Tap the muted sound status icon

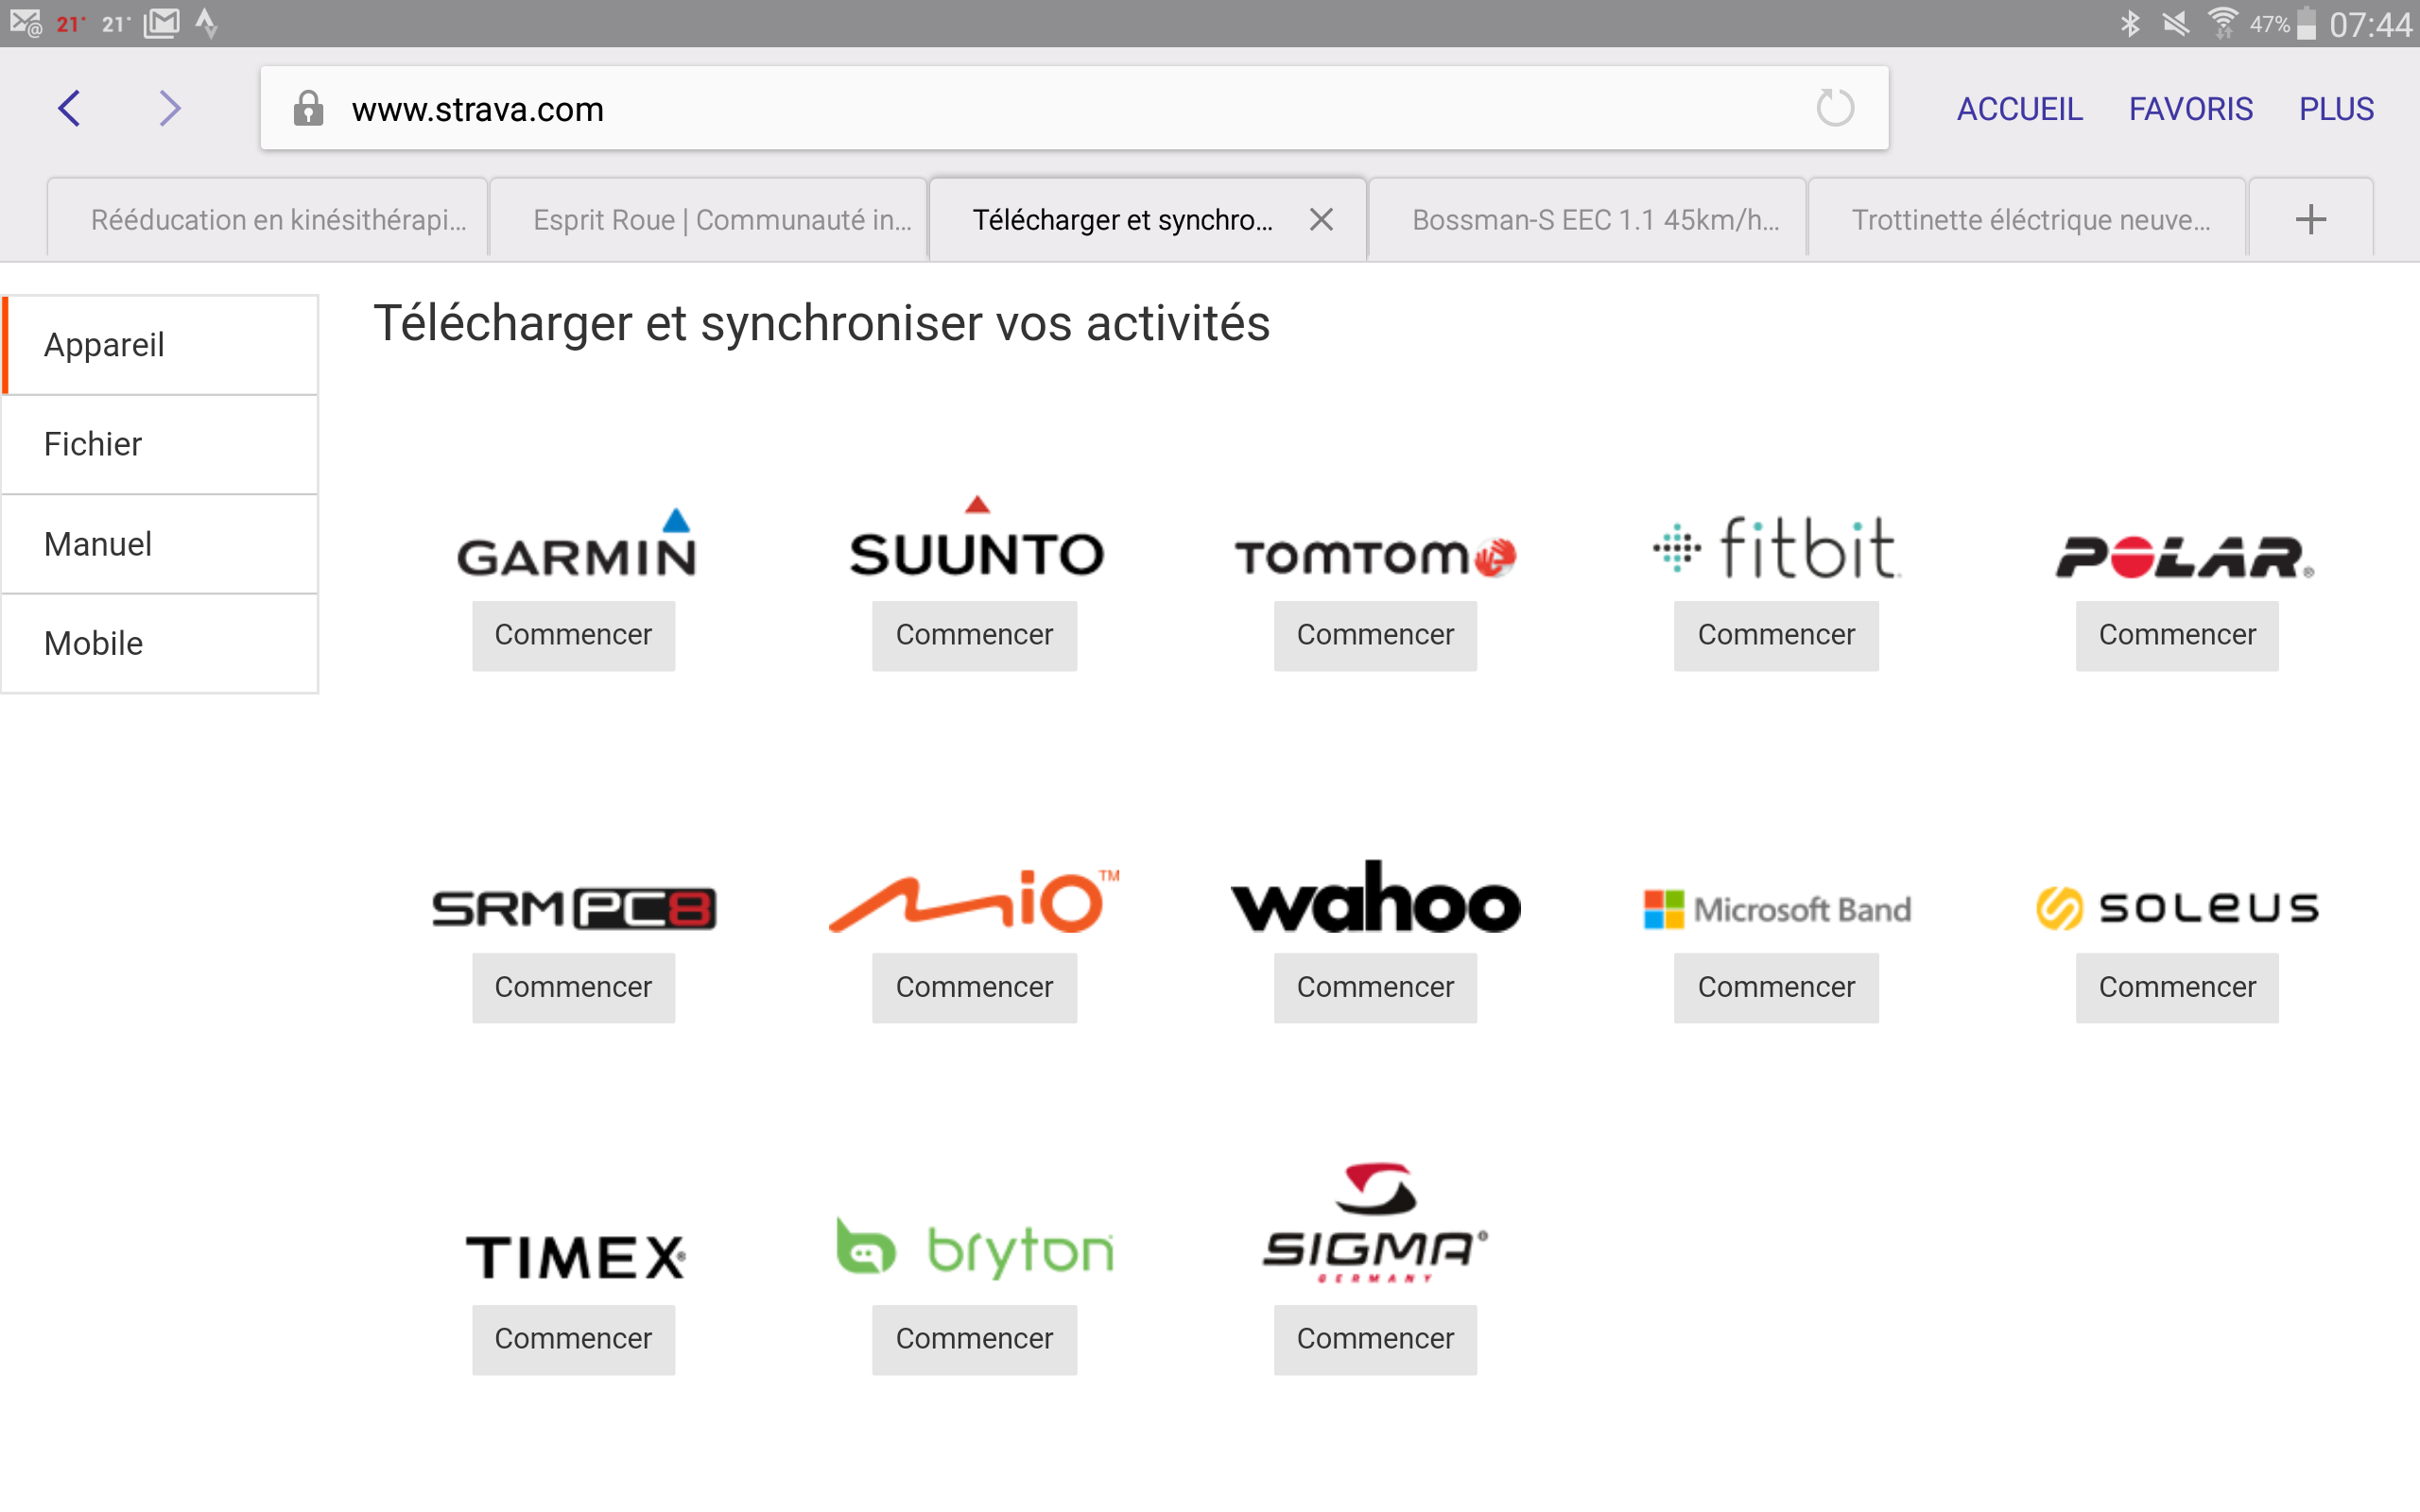point(2175,23)
